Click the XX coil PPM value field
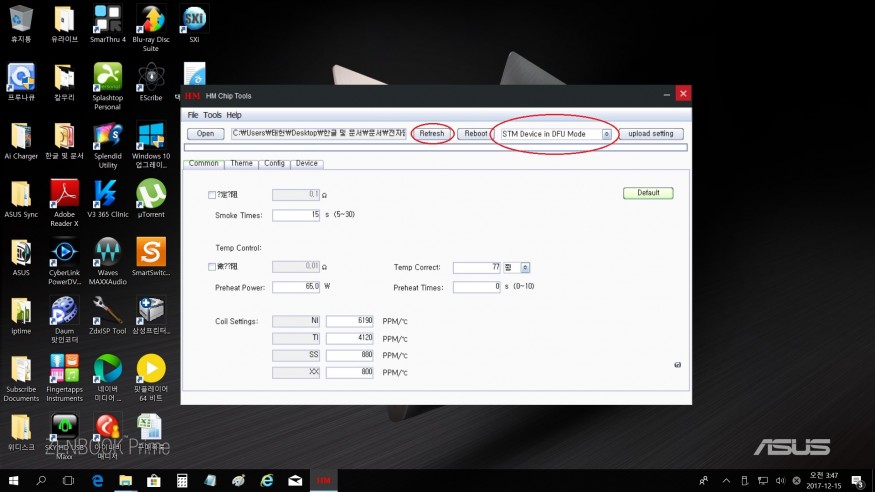This screenshot has width=875, height=492. [349, 372]
